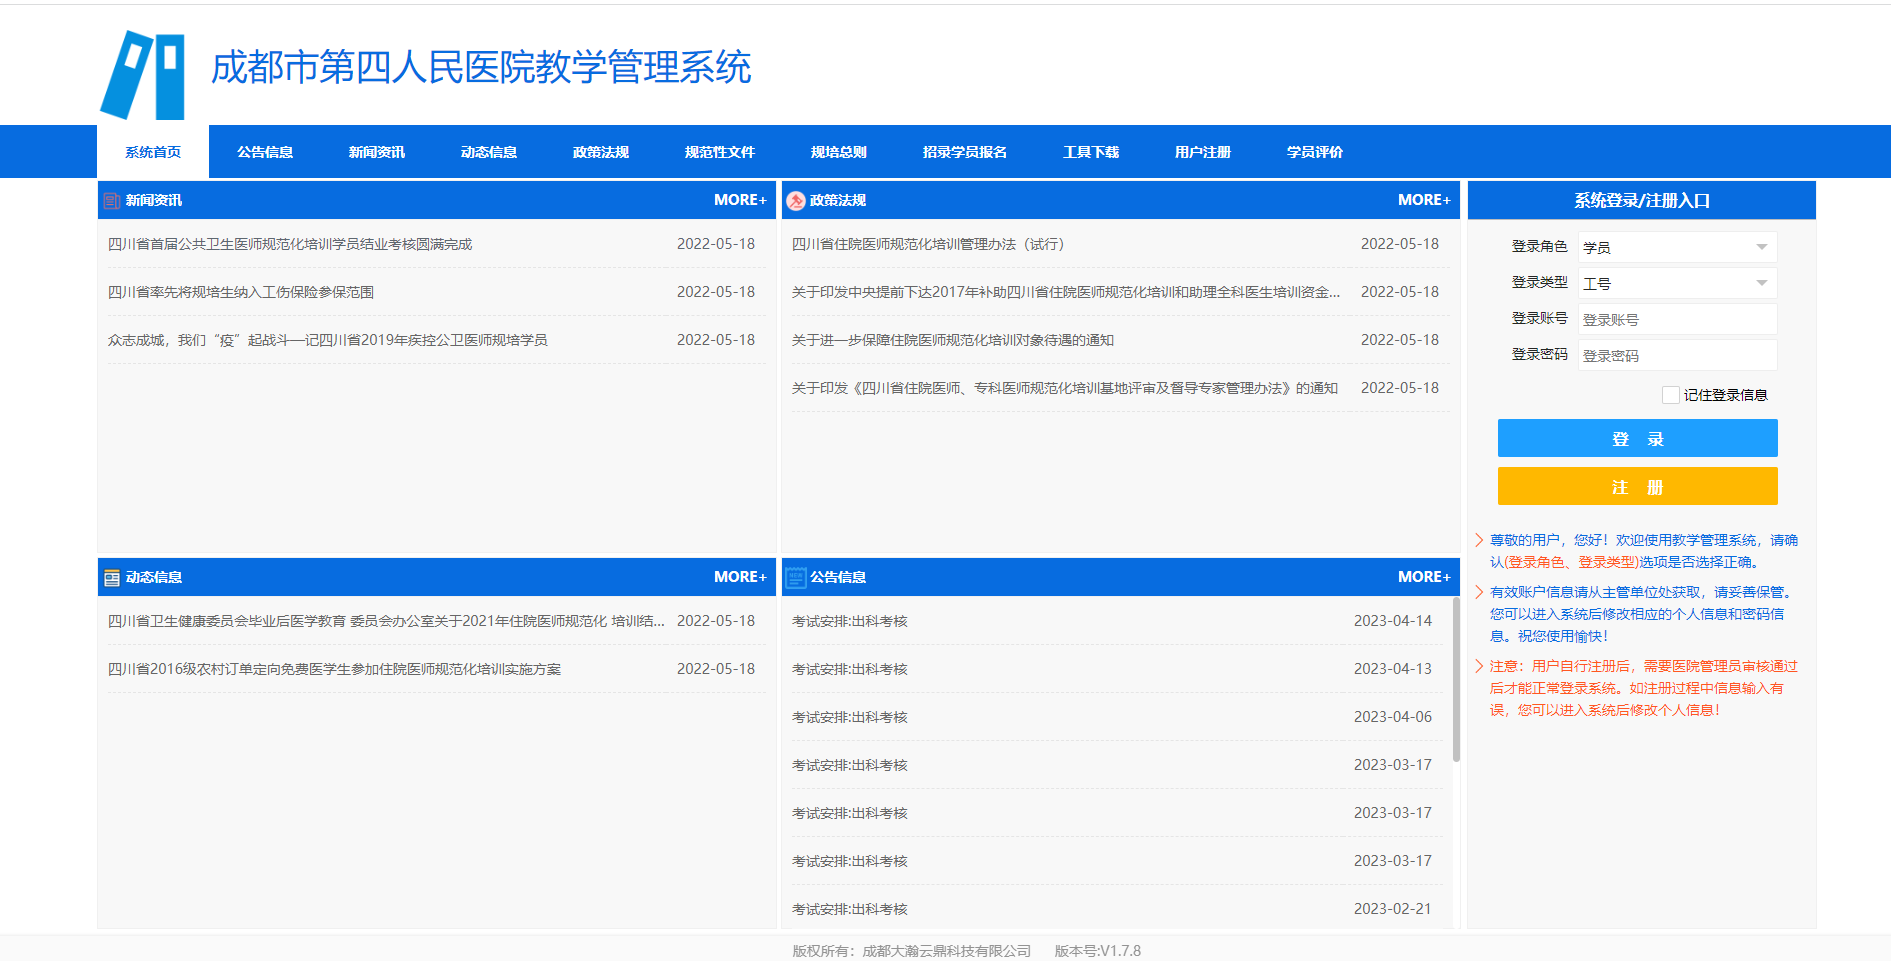Open news 众志成城，我们"疫"起战斗 article

[328, 340]
